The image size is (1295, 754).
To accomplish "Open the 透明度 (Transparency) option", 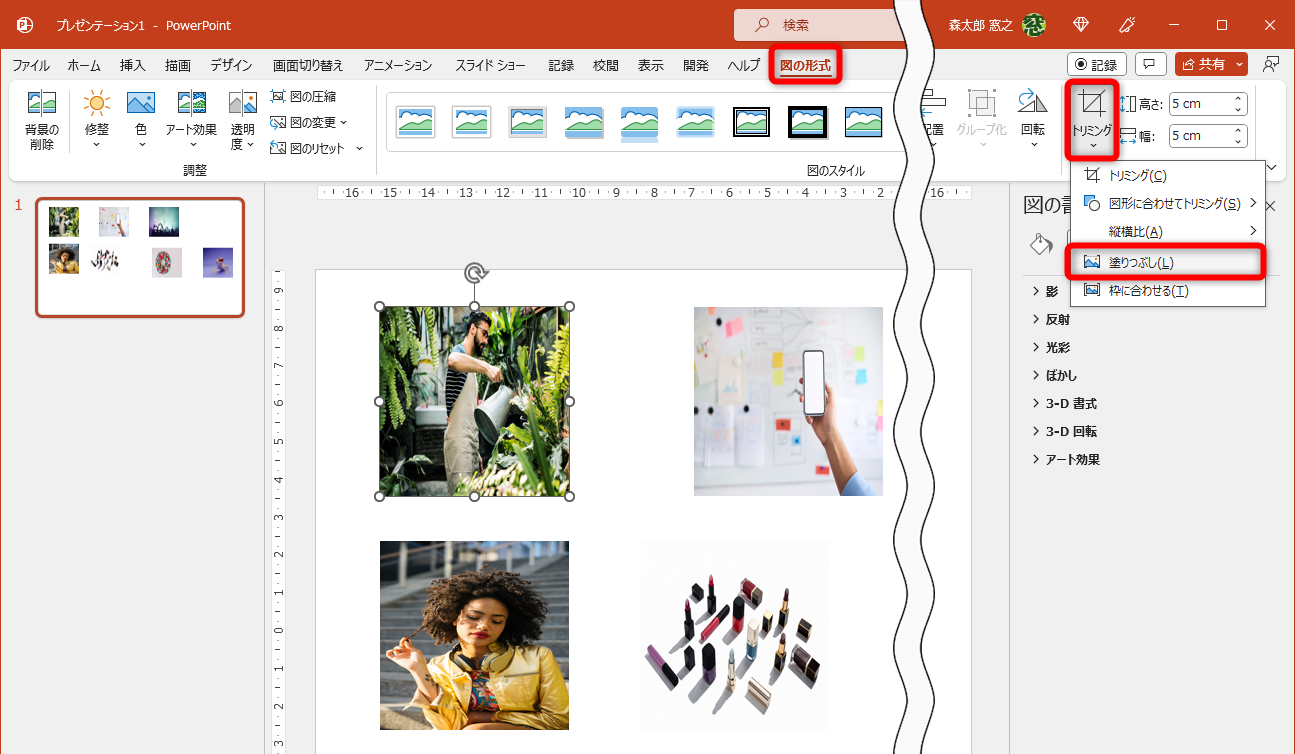I will [x=243, y=120].
